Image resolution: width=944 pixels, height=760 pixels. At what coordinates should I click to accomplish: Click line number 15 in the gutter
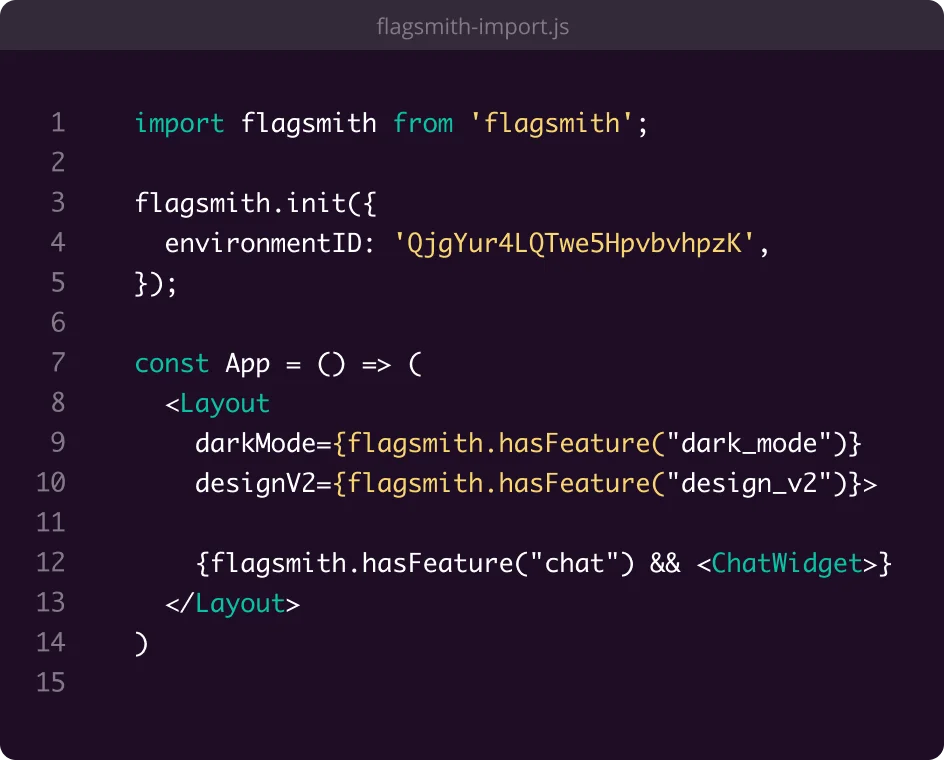click(x=51, y=683)
